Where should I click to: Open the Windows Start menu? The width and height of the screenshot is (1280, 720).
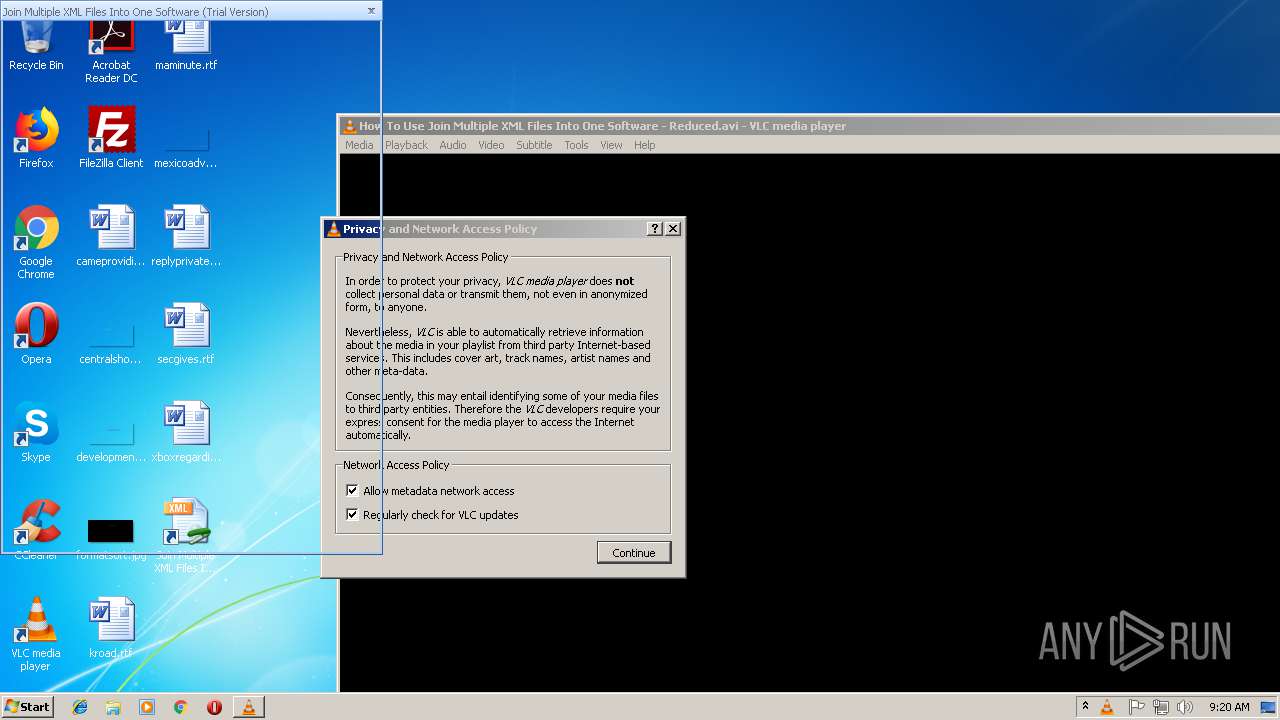click(28, 707)
